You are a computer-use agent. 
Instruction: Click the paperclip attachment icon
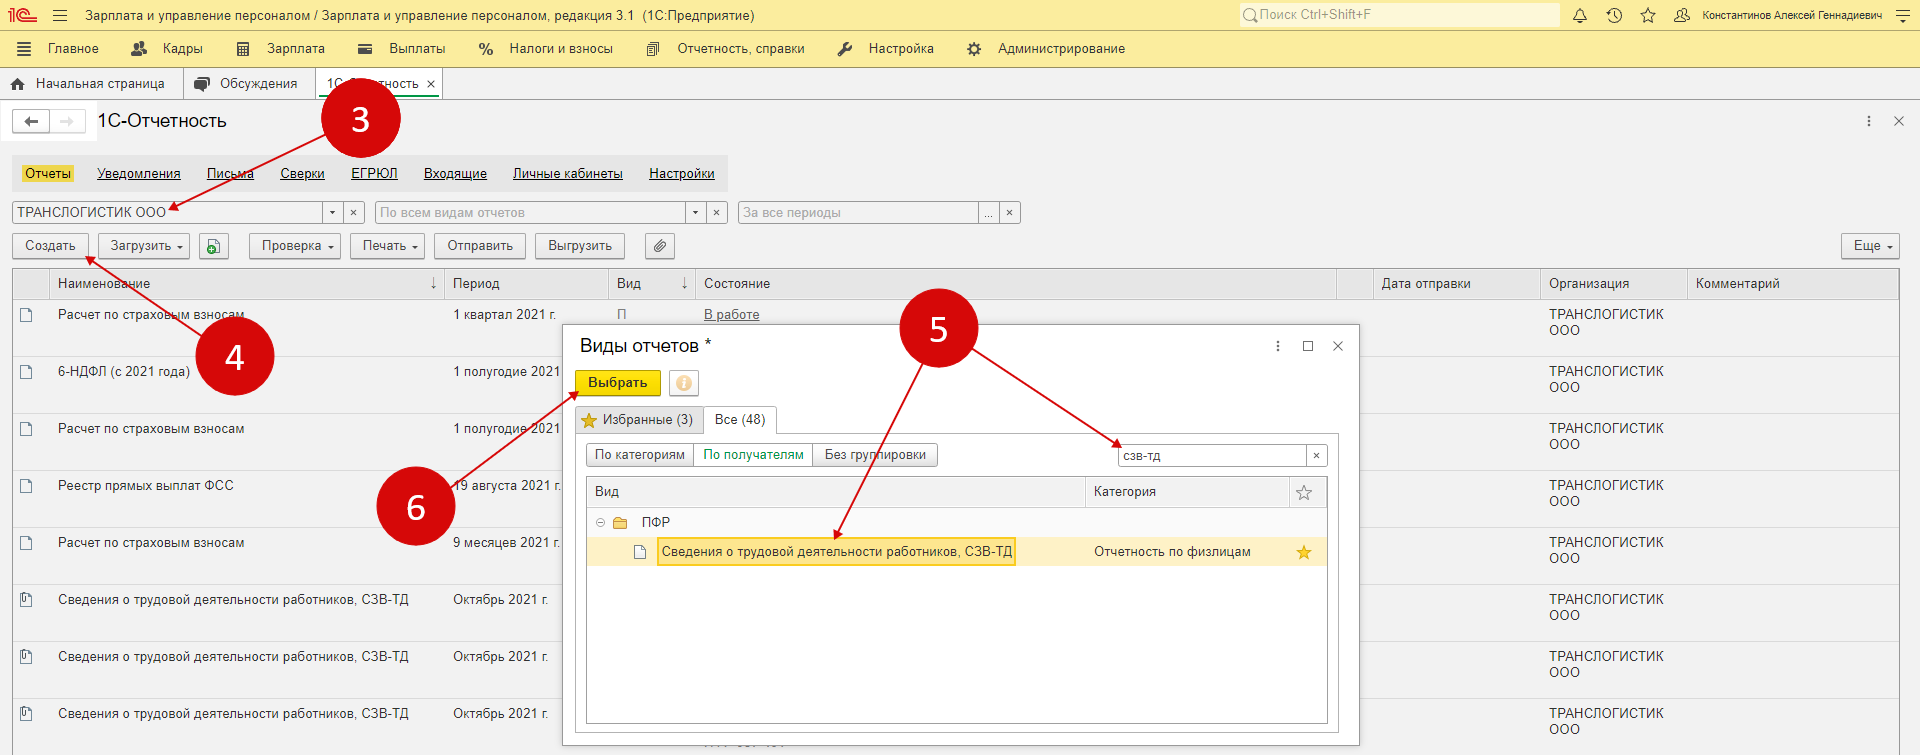tap(660, 246)
